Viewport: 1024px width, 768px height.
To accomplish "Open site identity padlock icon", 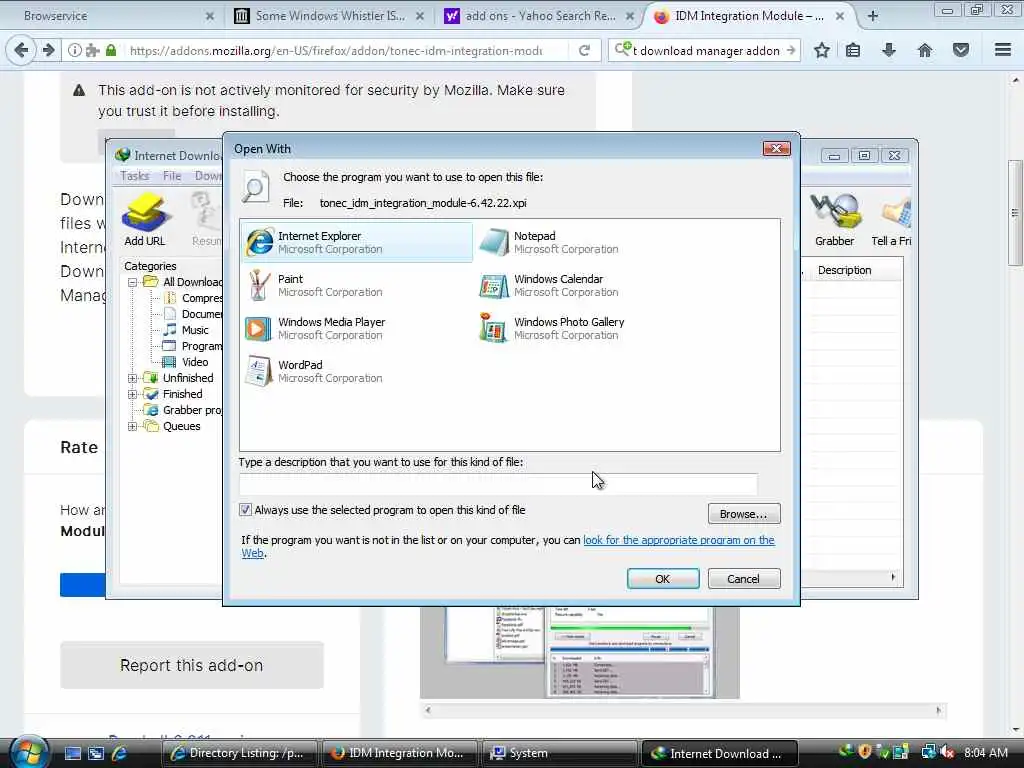I will coord(111,50).
